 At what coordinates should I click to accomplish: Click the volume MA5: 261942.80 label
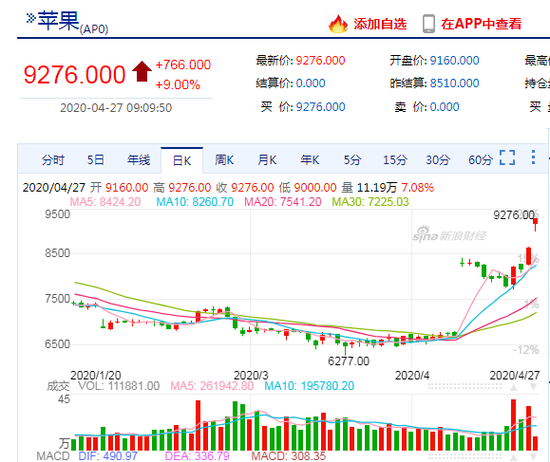[212, 386]
